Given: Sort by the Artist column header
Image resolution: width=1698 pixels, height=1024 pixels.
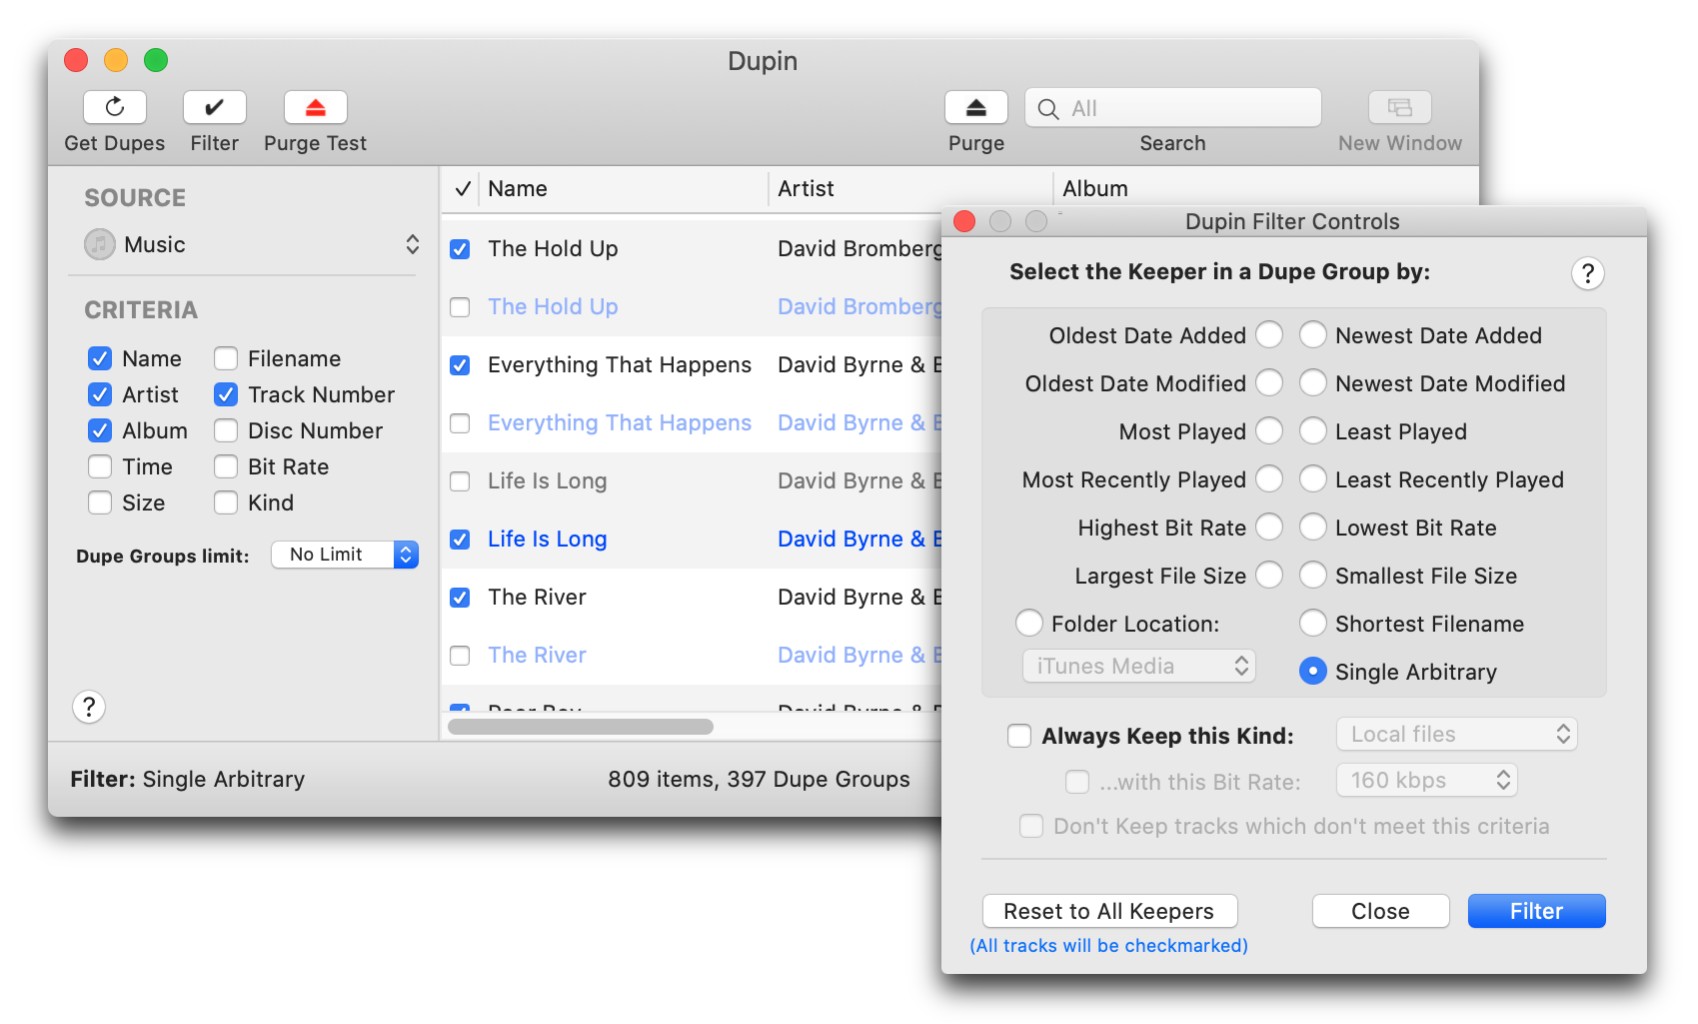Looking at the screenshot, I should 805,189.
